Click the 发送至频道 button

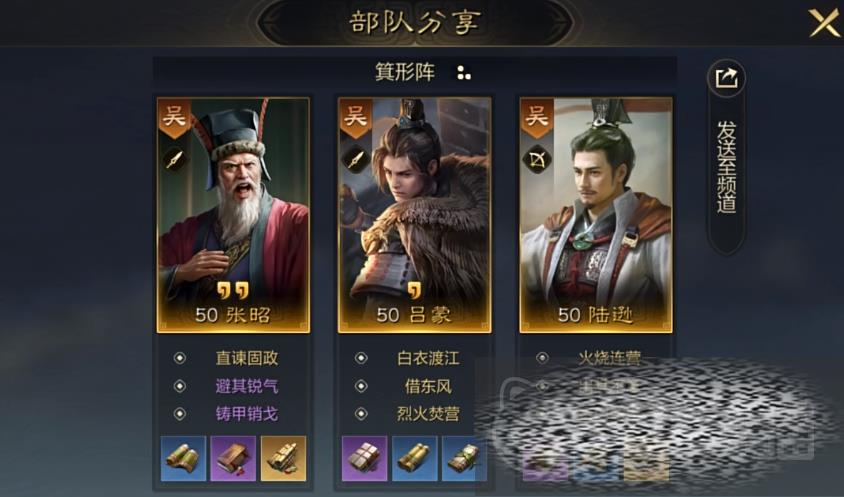click(727, 157)
